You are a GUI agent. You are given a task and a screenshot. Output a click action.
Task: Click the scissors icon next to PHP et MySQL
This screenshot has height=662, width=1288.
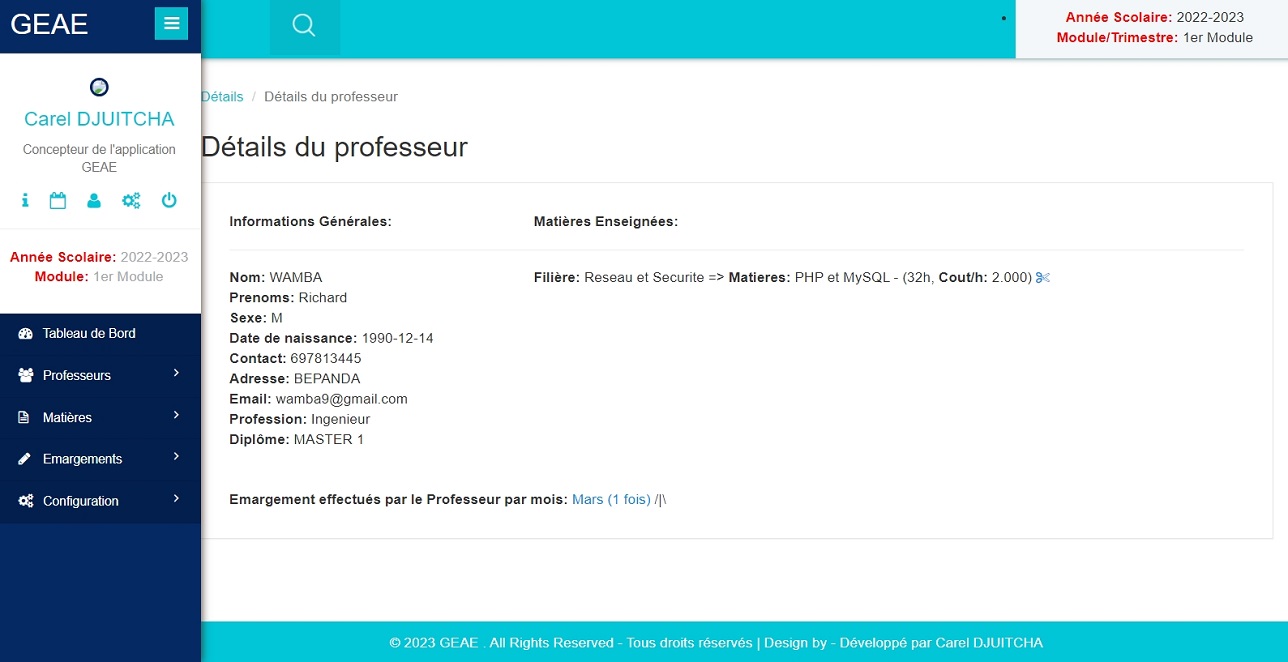[x=1043, y=278]
